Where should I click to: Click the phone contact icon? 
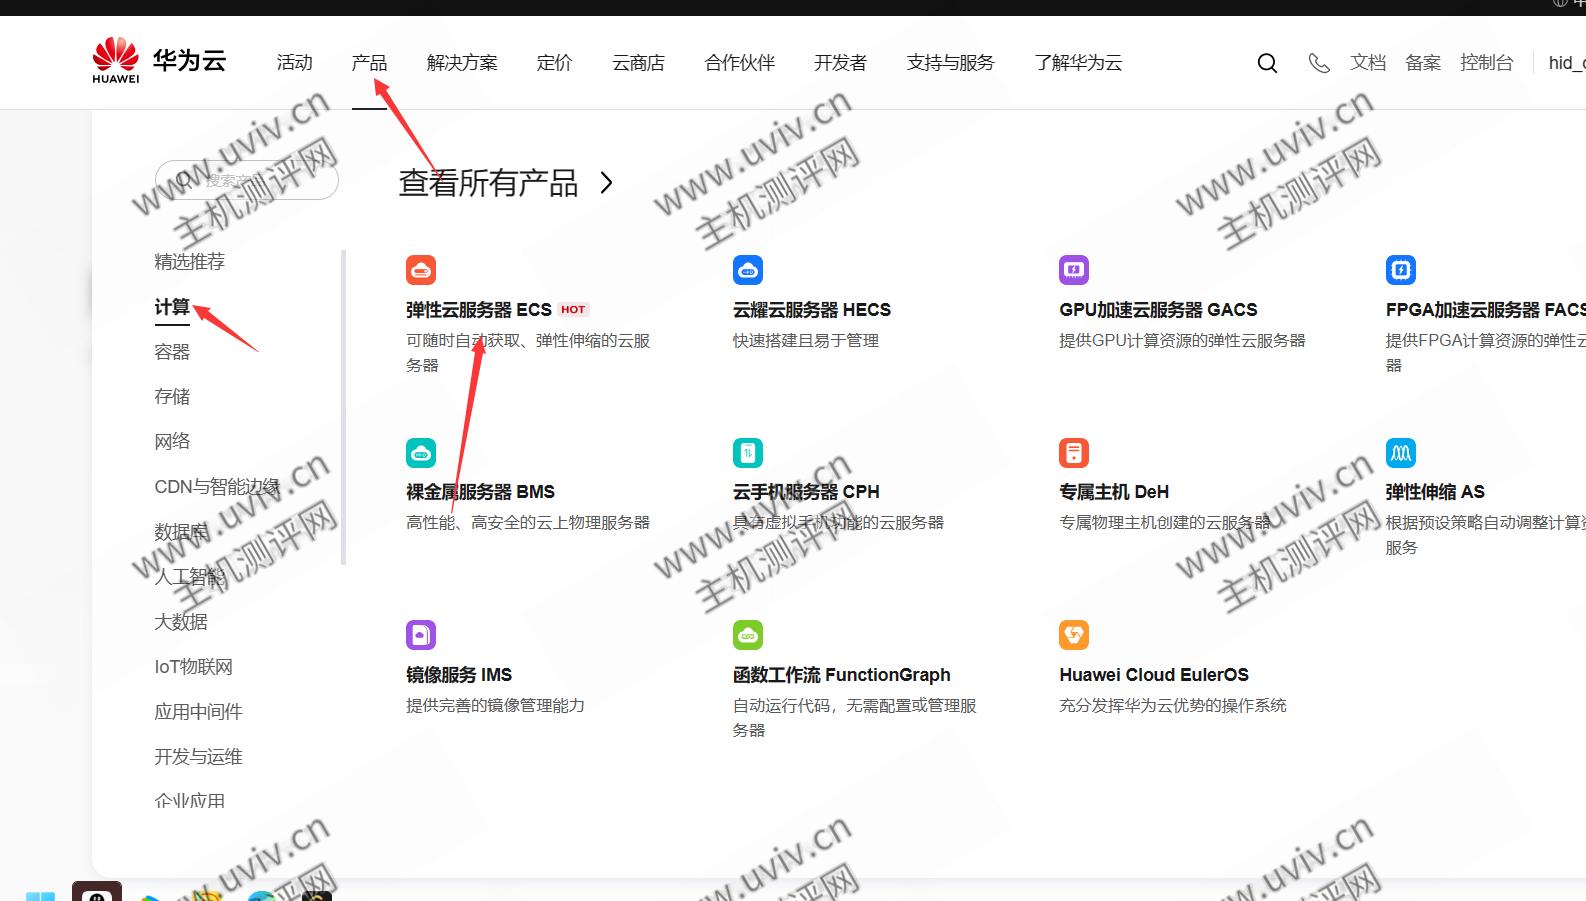[1319, 63]
